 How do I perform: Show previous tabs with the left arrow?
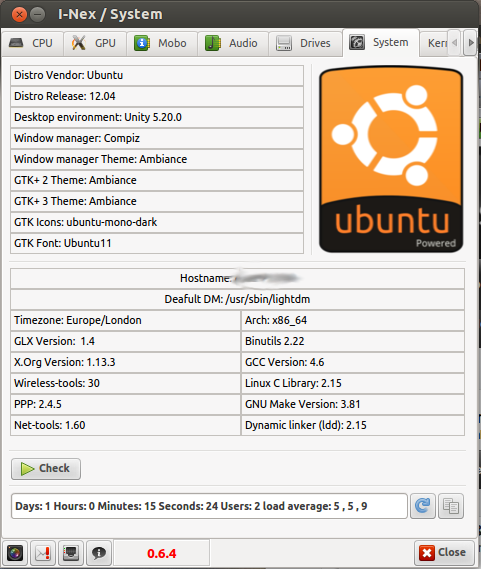coord(454,43)
